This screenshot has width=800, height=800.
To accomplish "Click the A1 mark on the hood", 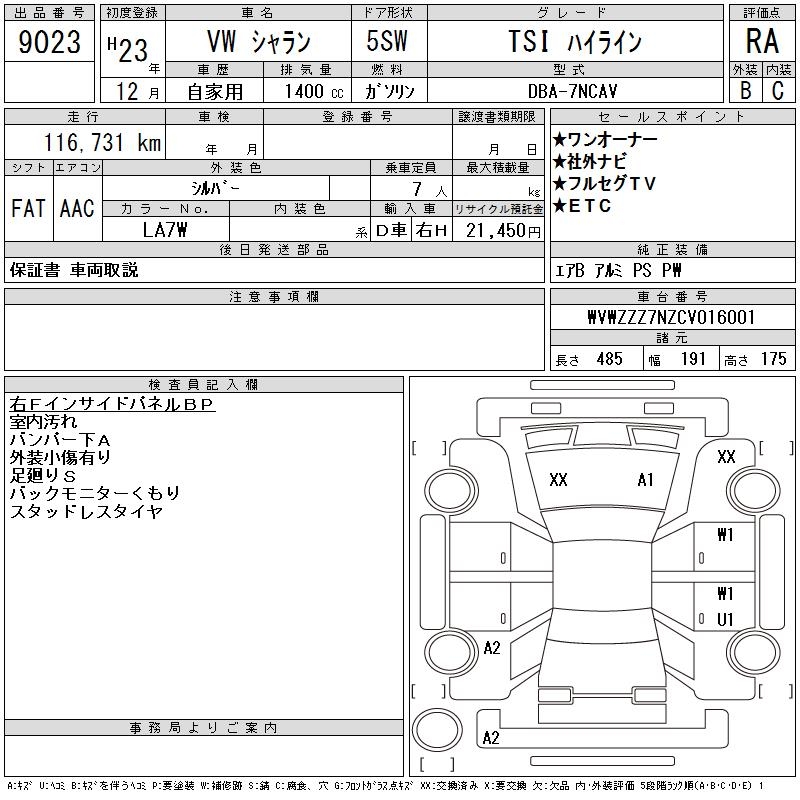I will pyautogui.click(x=645, y=480).
